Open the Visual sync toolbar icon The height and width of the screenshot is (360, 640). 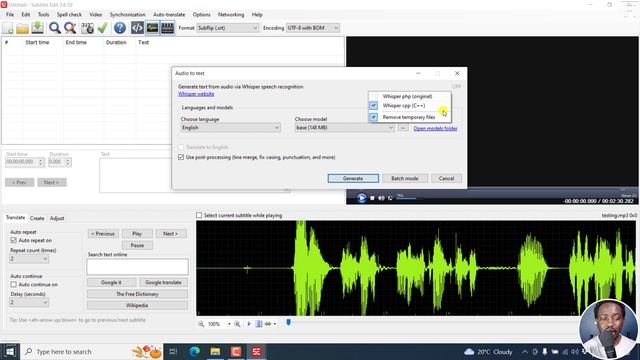87,28
